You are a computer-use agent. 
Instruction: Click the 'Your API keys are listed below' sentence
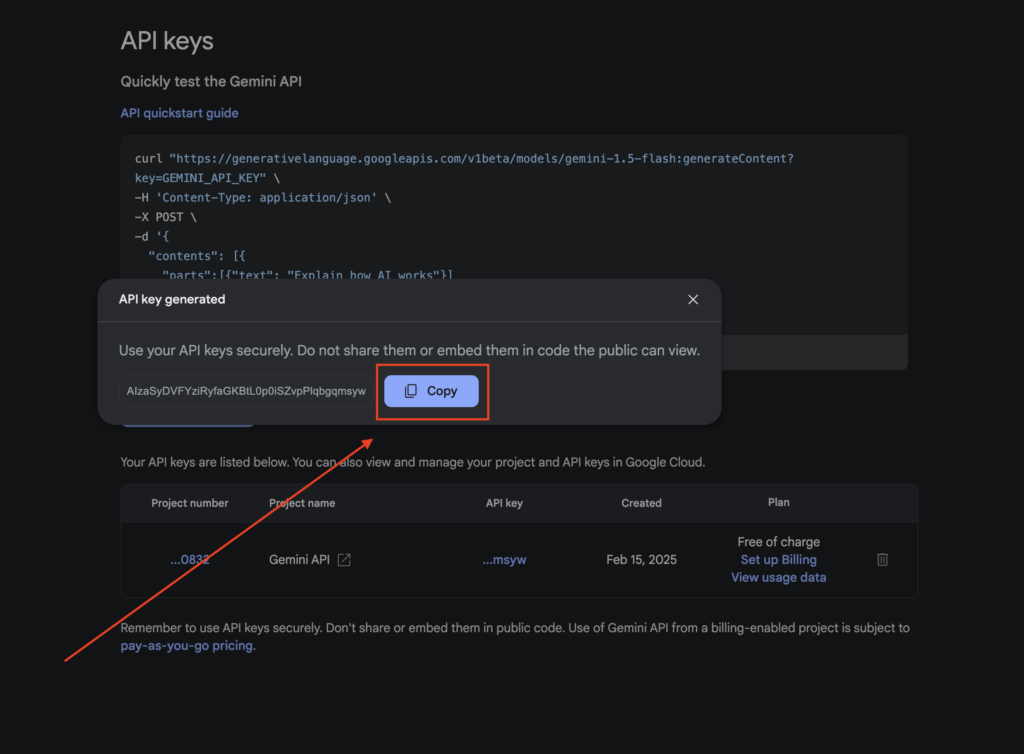pos(413,462)
